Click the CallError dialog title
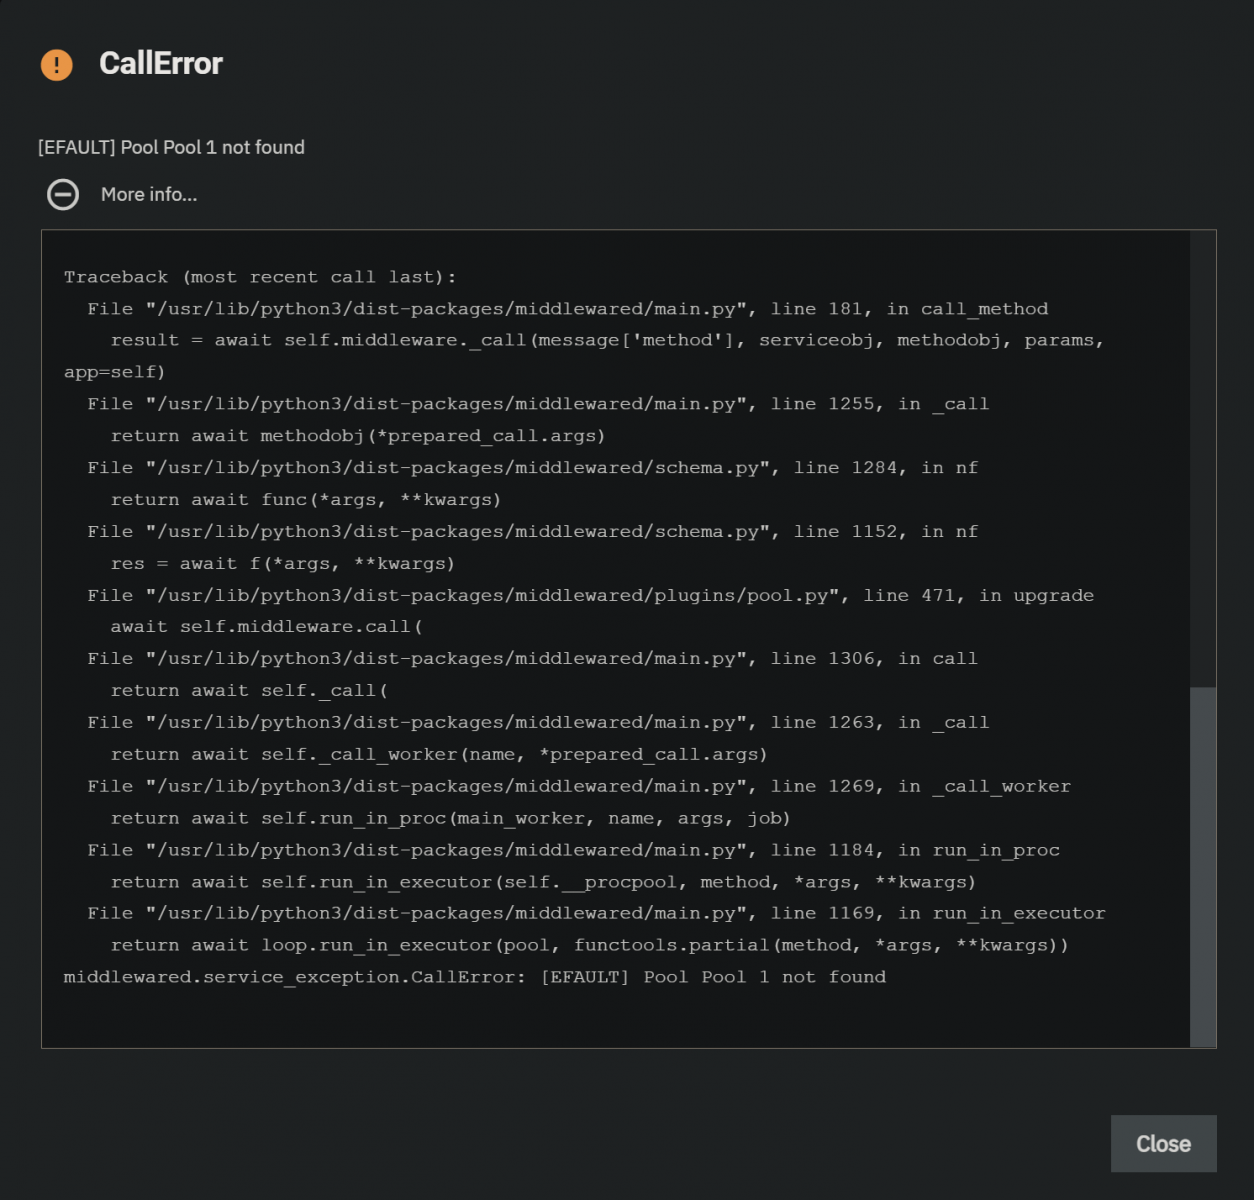 [161, 64]
